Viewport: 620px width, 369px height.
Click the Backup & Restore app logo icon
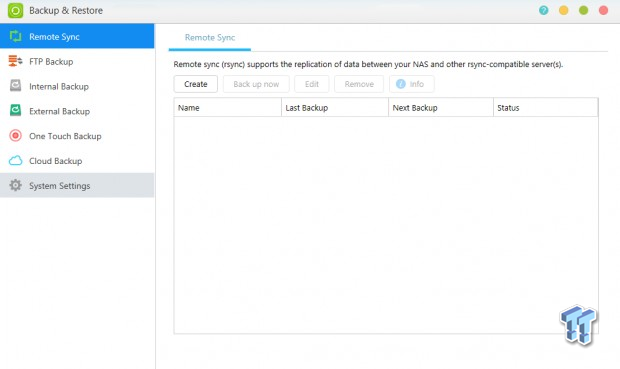(15, 10)
